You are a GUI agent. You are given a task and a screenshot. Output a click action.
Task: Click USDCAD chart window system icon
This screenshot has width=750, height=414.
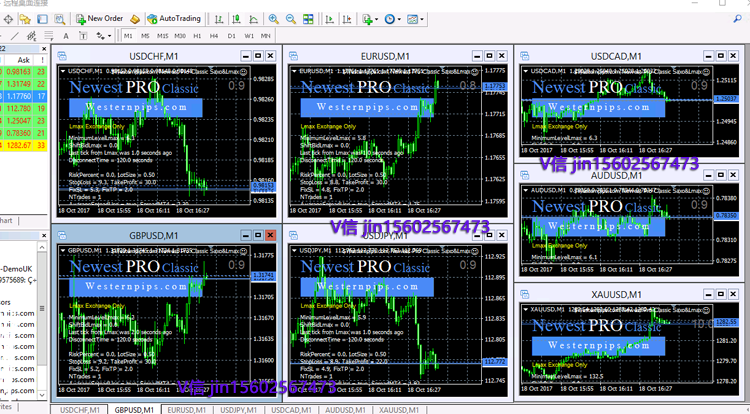click(x=525, y=56)
